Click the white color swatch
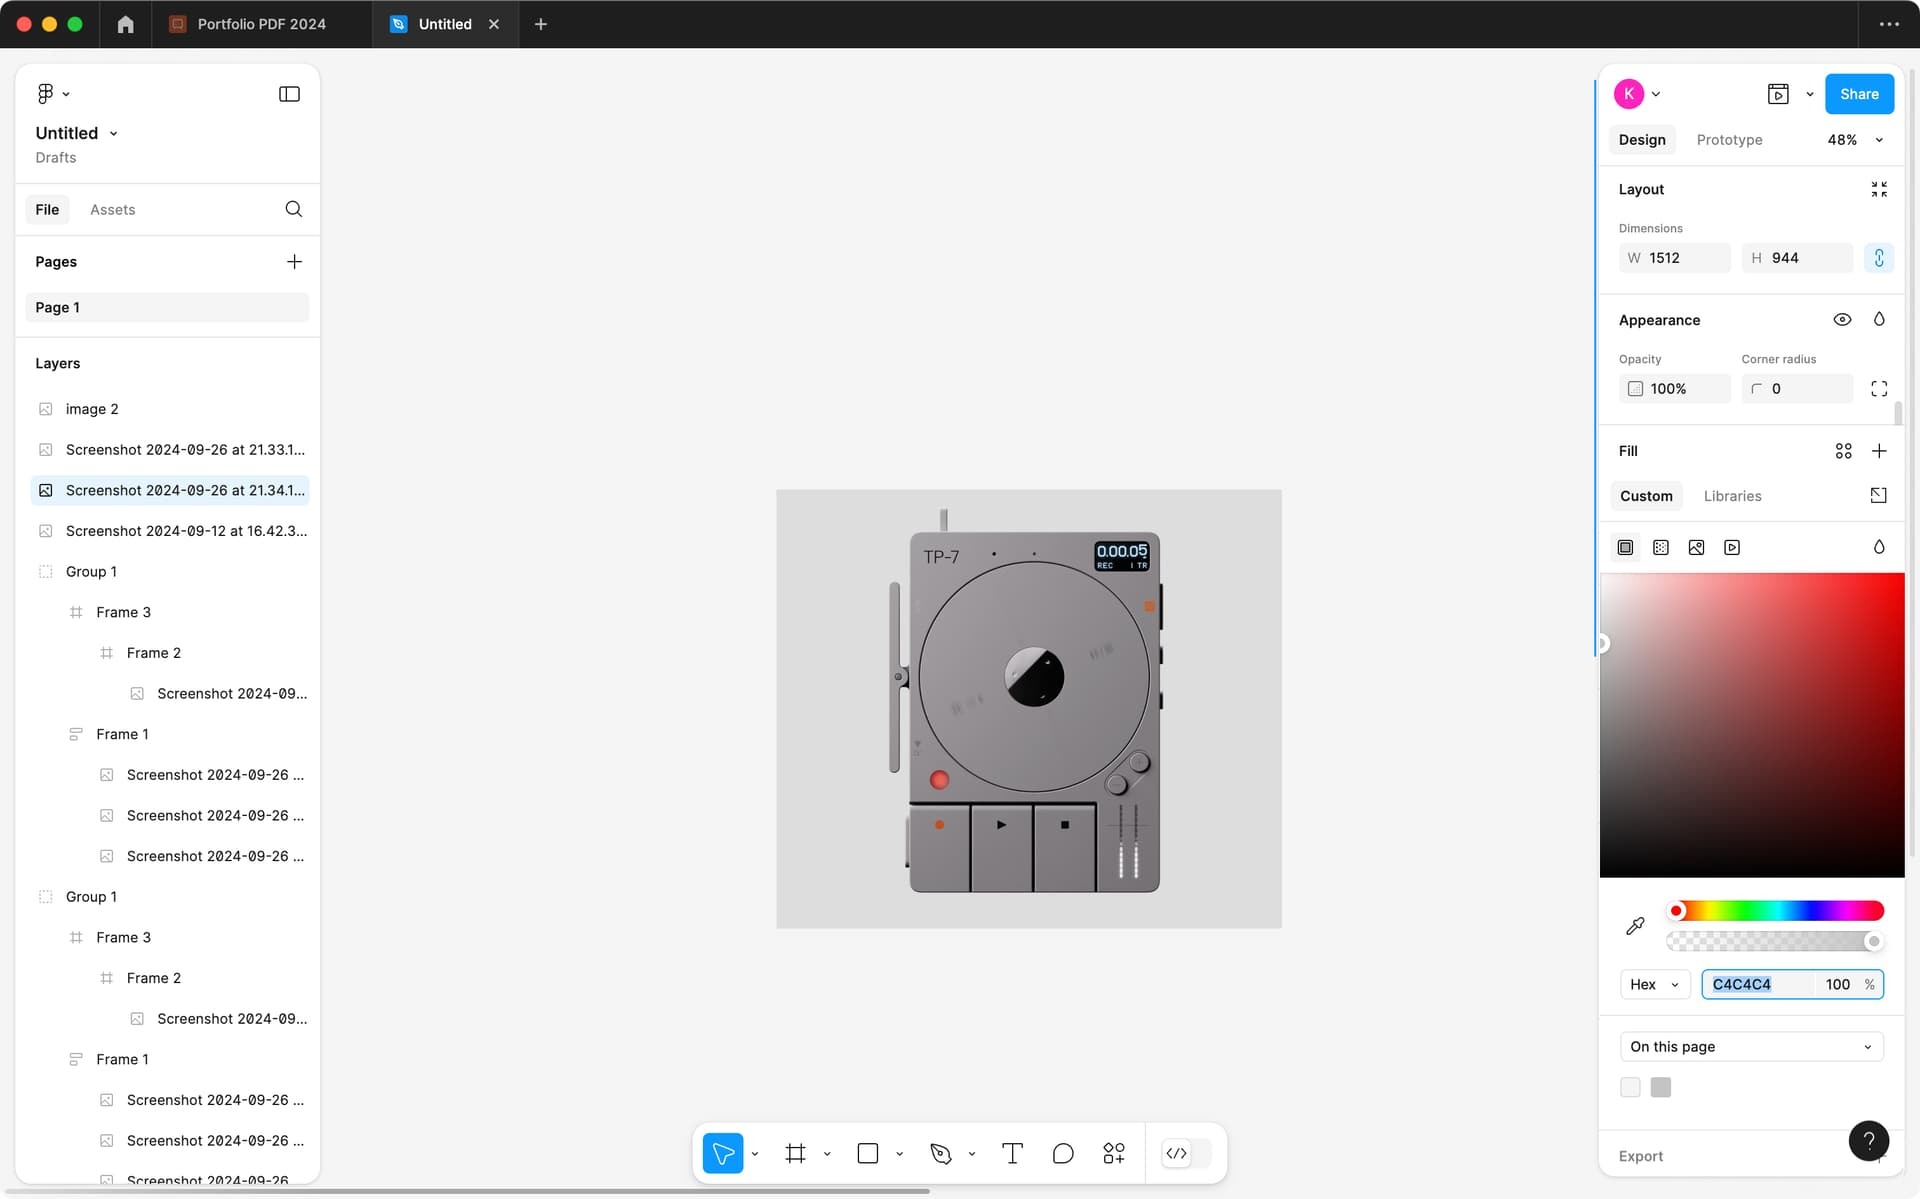Viewport: 1920px width, 1199px height. [1630, 1087]
